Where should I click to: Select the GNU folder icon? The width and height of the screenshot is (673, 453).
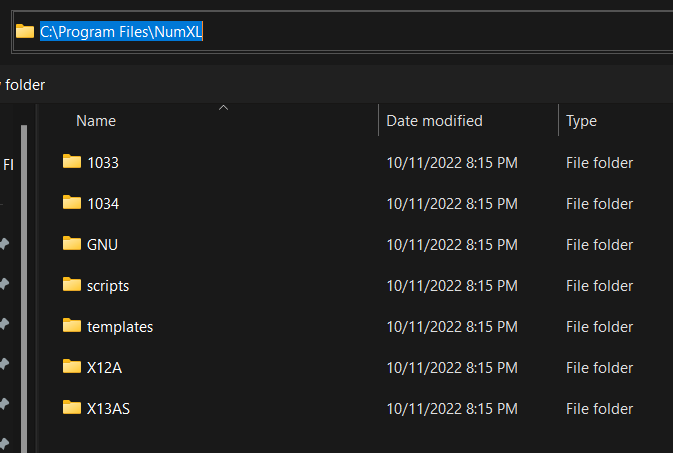click(72, 243)
